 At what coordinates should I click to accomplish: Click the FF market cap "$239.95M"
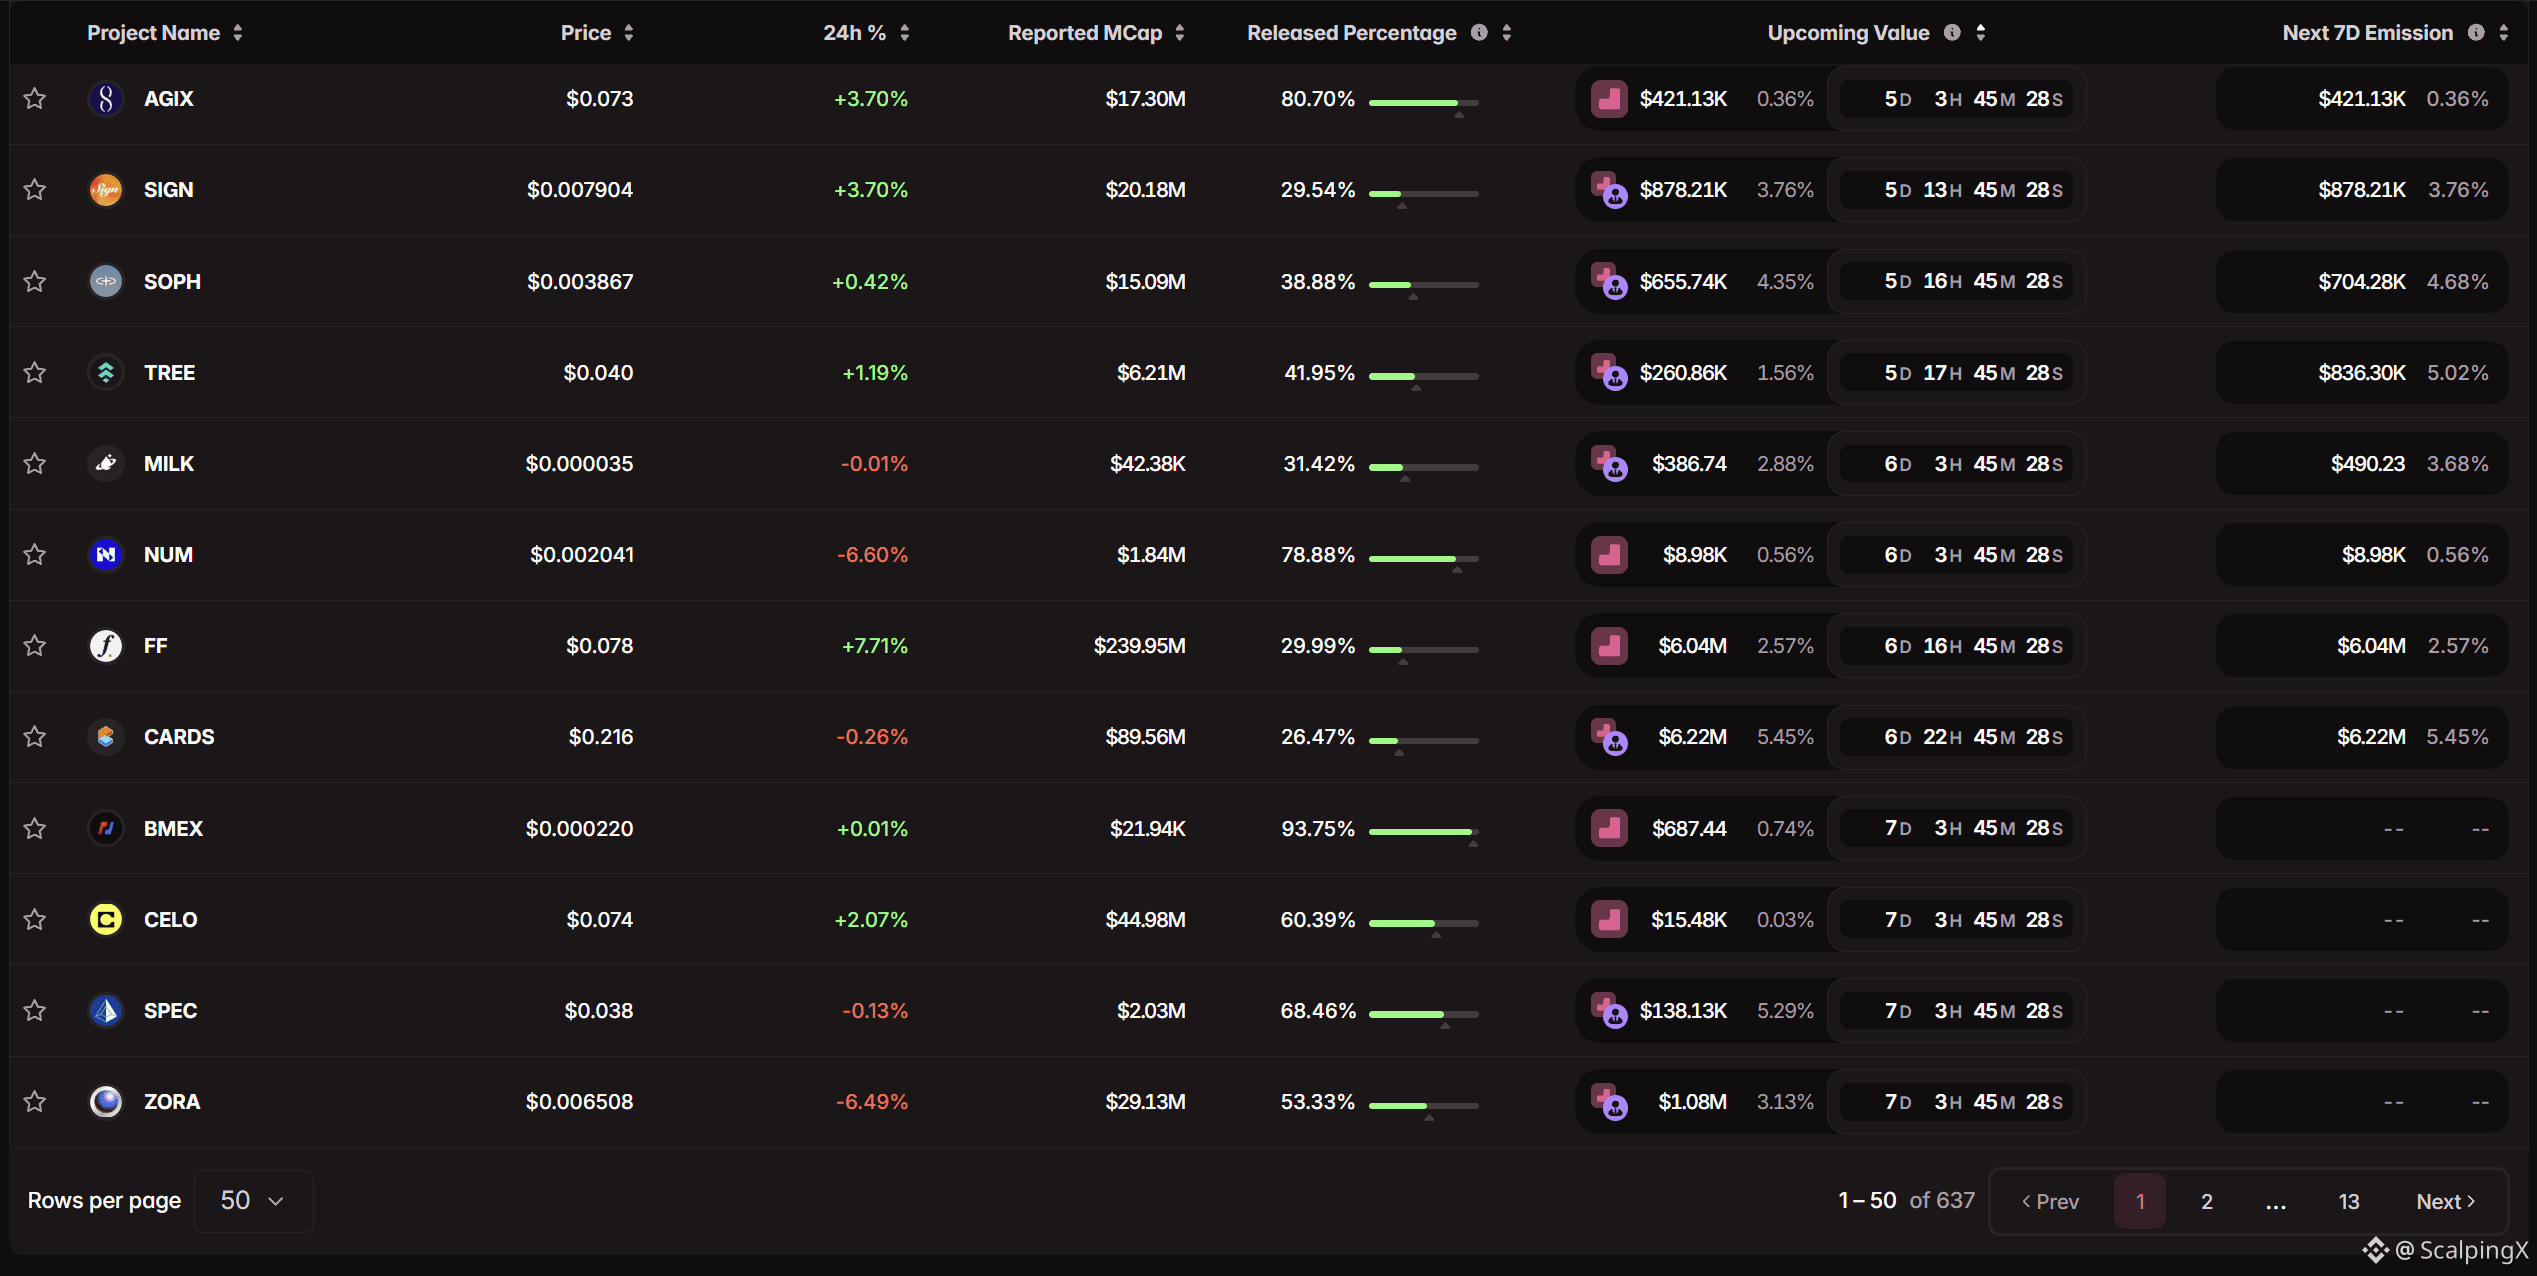click(1140, 646)
